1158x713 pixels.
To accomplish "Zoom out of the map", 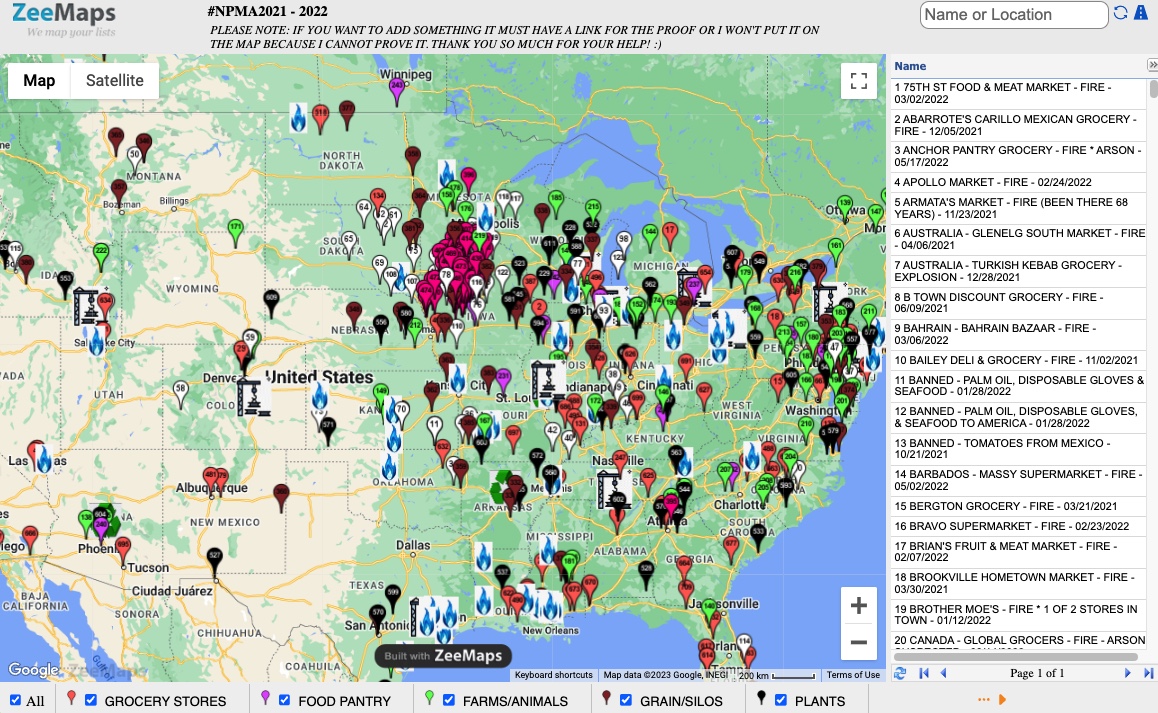I will 859,642.
